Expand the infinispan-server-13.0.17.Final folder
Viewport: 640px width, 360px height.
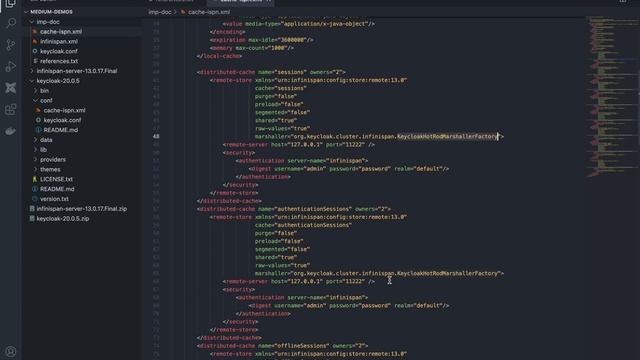(x=32, y=71)
